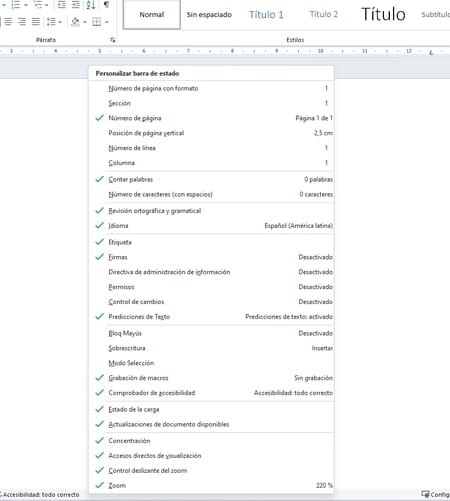Screen dimensions: 450x501
Task: Click the Config display icon in status bar
Action: tap(425, 494)
